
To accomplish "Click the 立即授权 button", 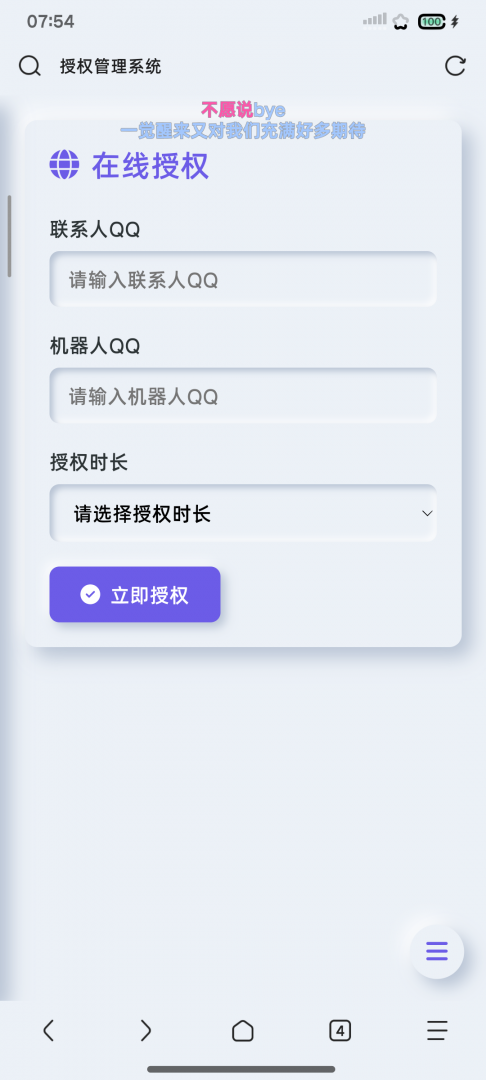I will tap(135, 594).
